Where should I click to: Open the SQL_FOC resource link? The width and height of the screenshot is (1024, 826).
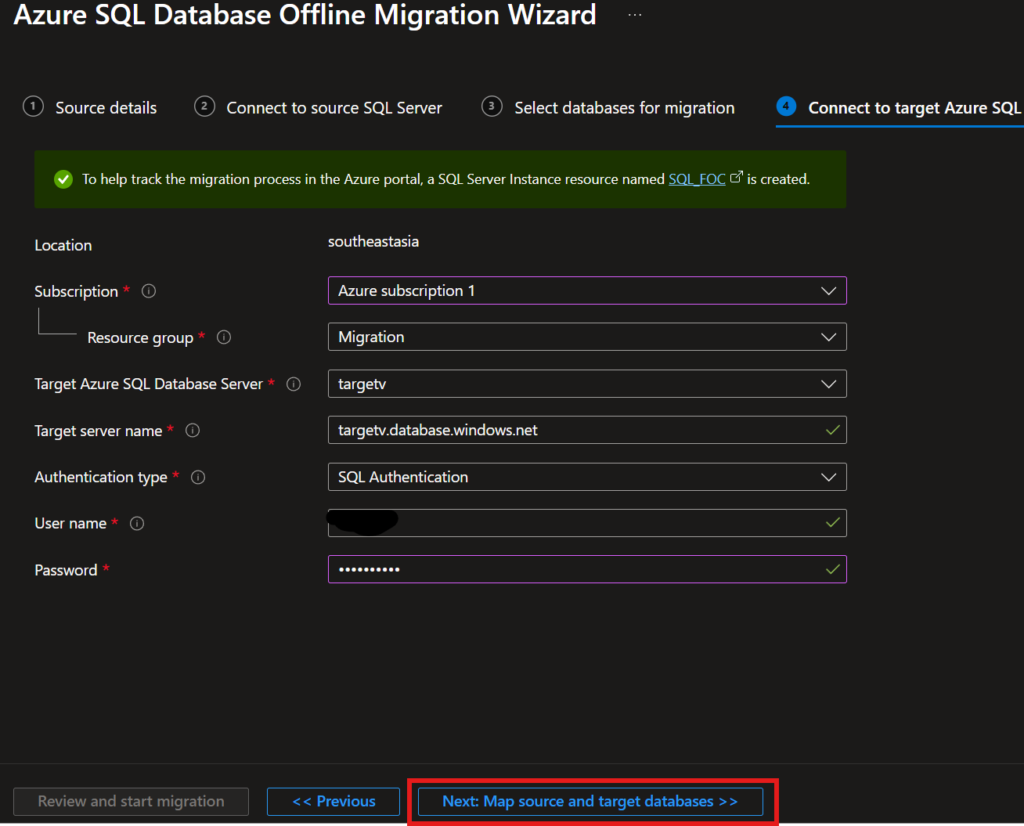click(697, 180)
